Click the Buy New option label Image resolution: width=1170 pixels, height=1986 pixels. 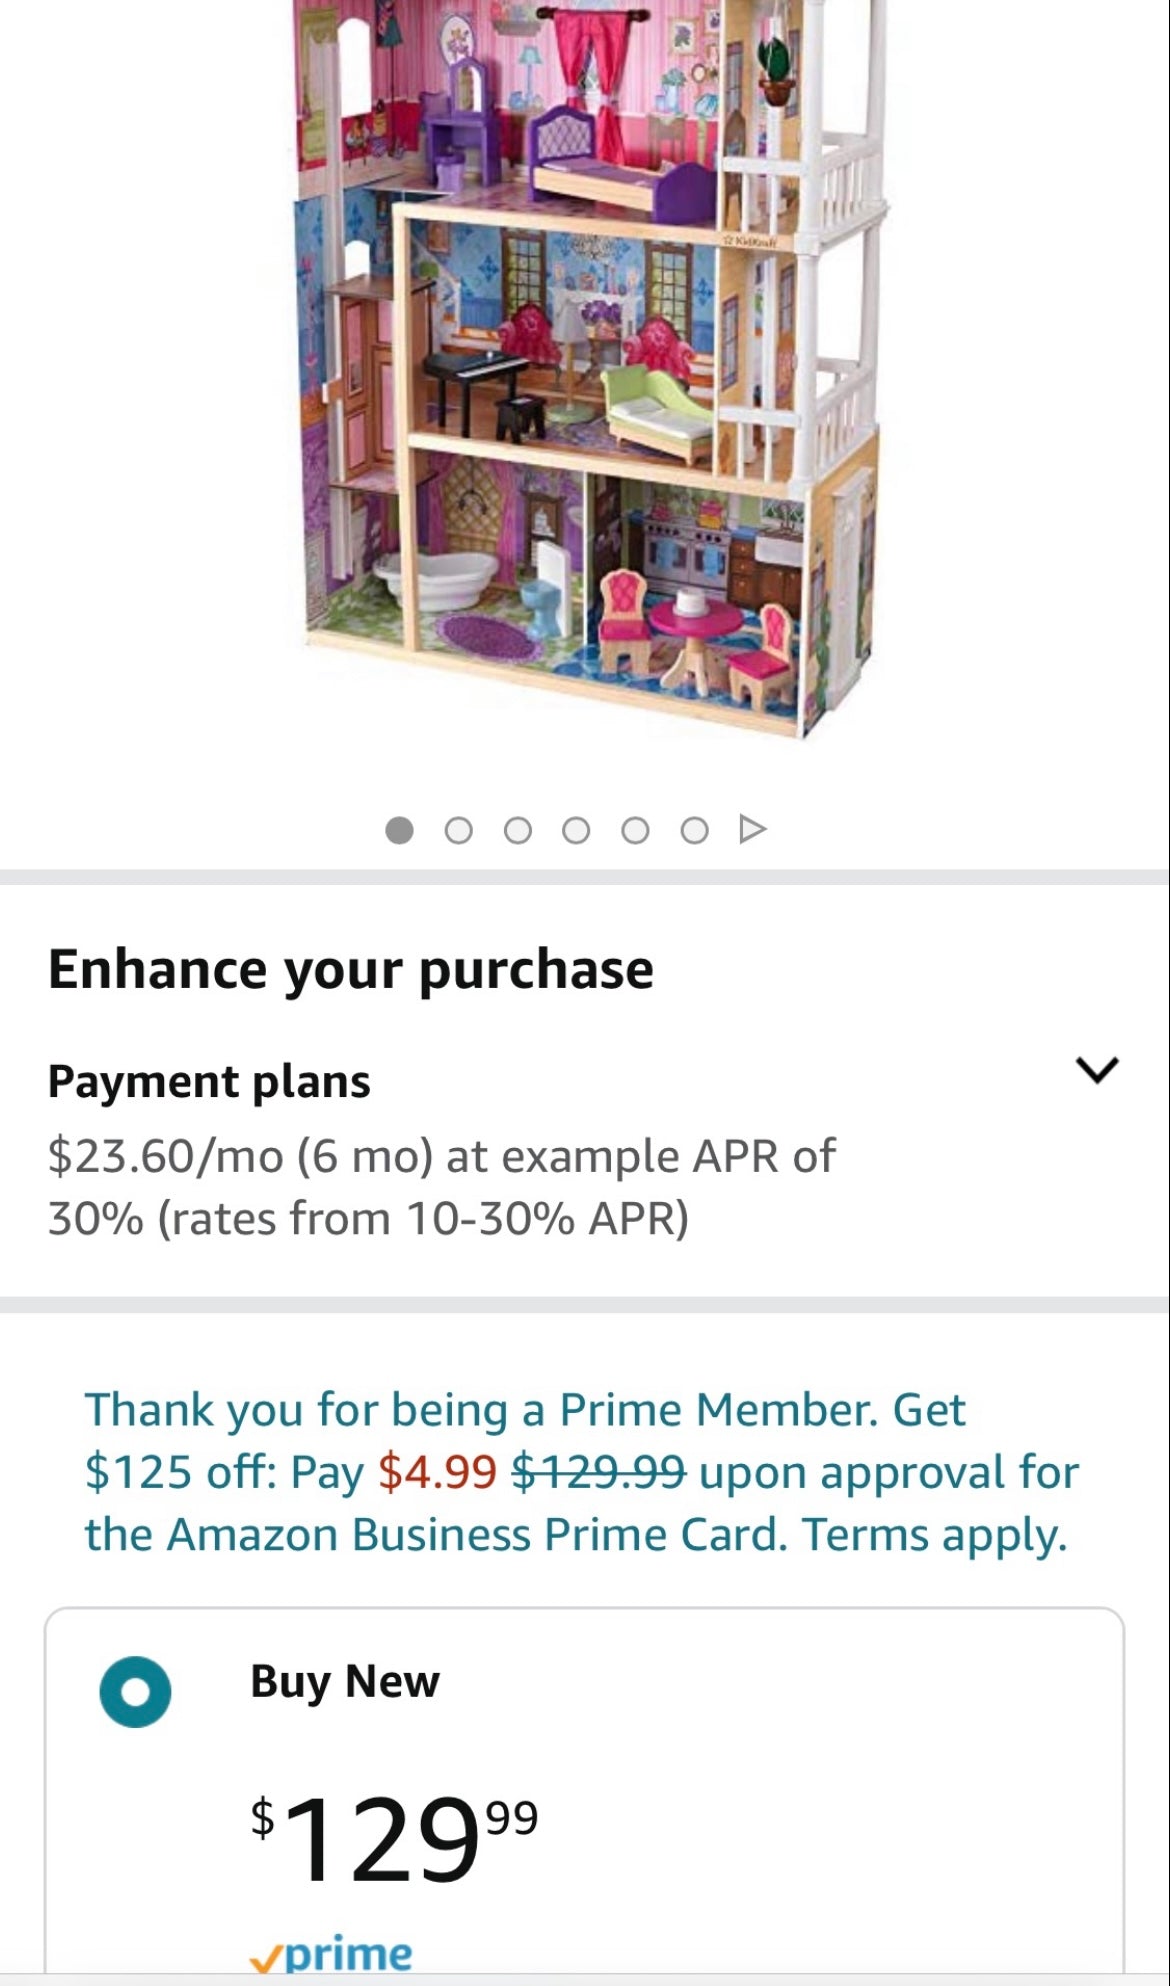tap(344, 1682)
